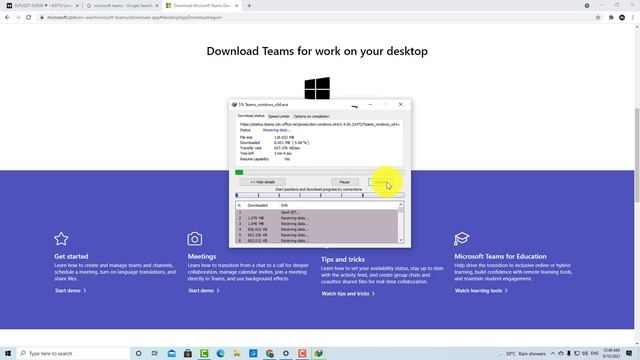Open File Explorer on taskbar
The height and width of the screenshot is (360, 640).
point(237,353)
